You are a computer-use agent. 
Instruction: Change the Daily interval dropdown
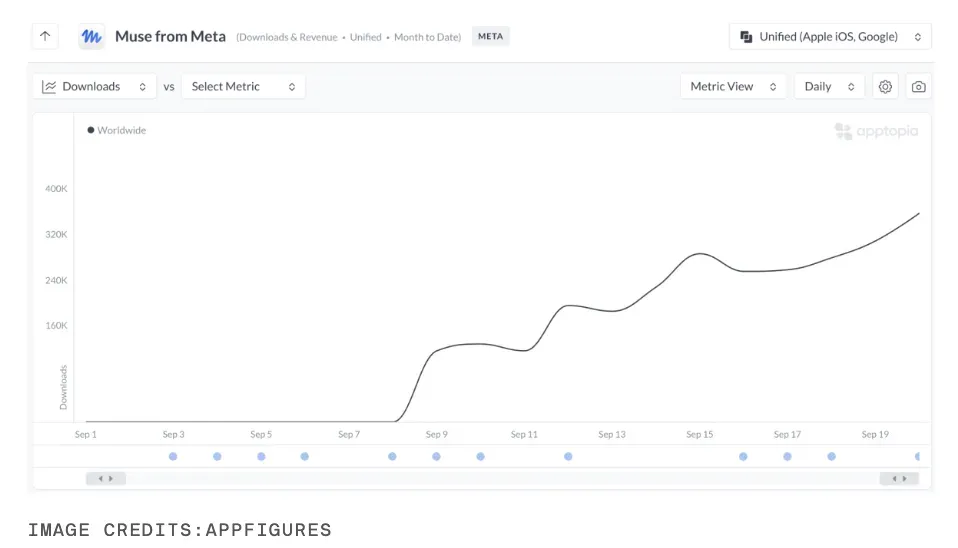[x=829, y=87]
